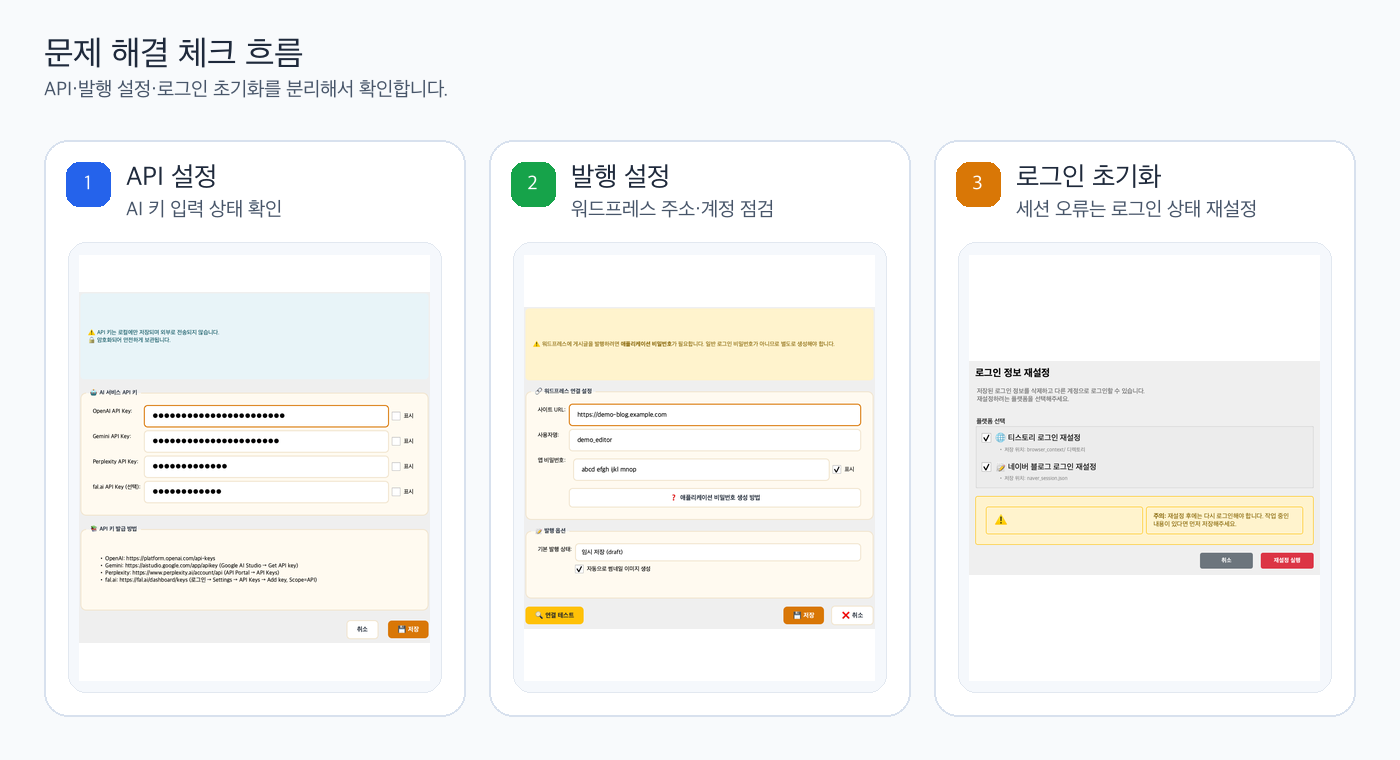The height and width of the screenshot is (760, 1400).
Task: Click globe icon beside 티스토리 로그인 재설정
Action: 999,438
